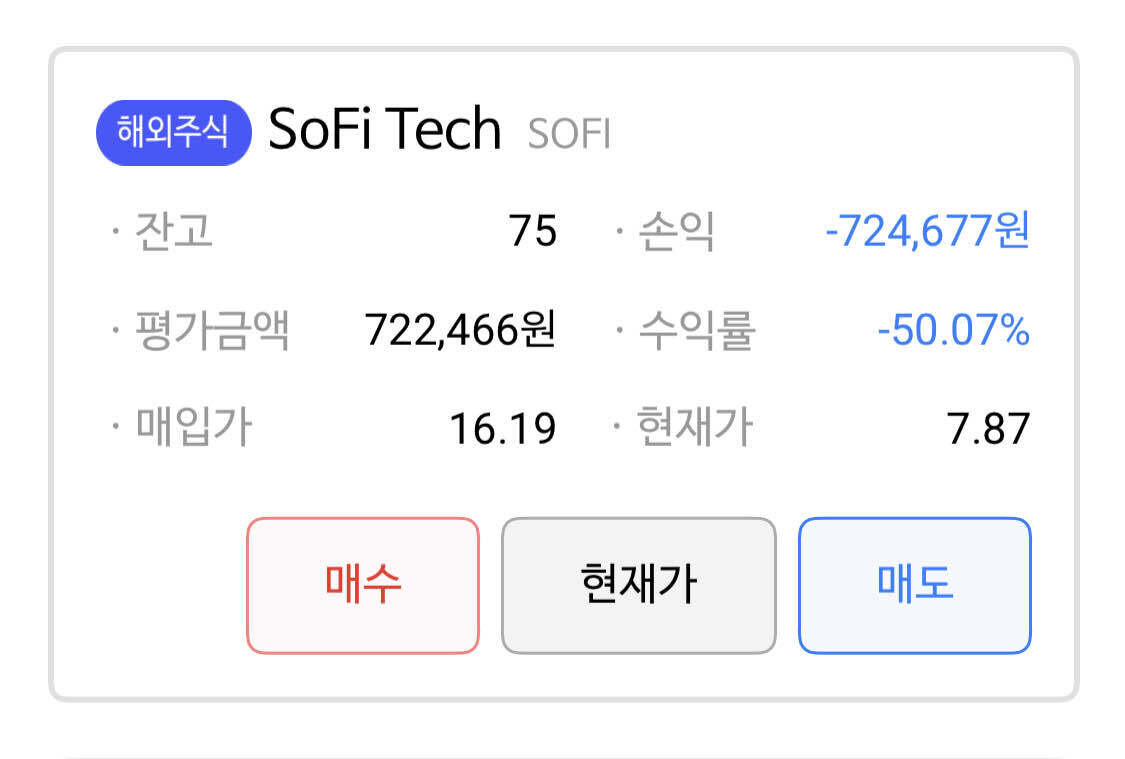Open the SoFi Tech stock title

click(385, 128)
